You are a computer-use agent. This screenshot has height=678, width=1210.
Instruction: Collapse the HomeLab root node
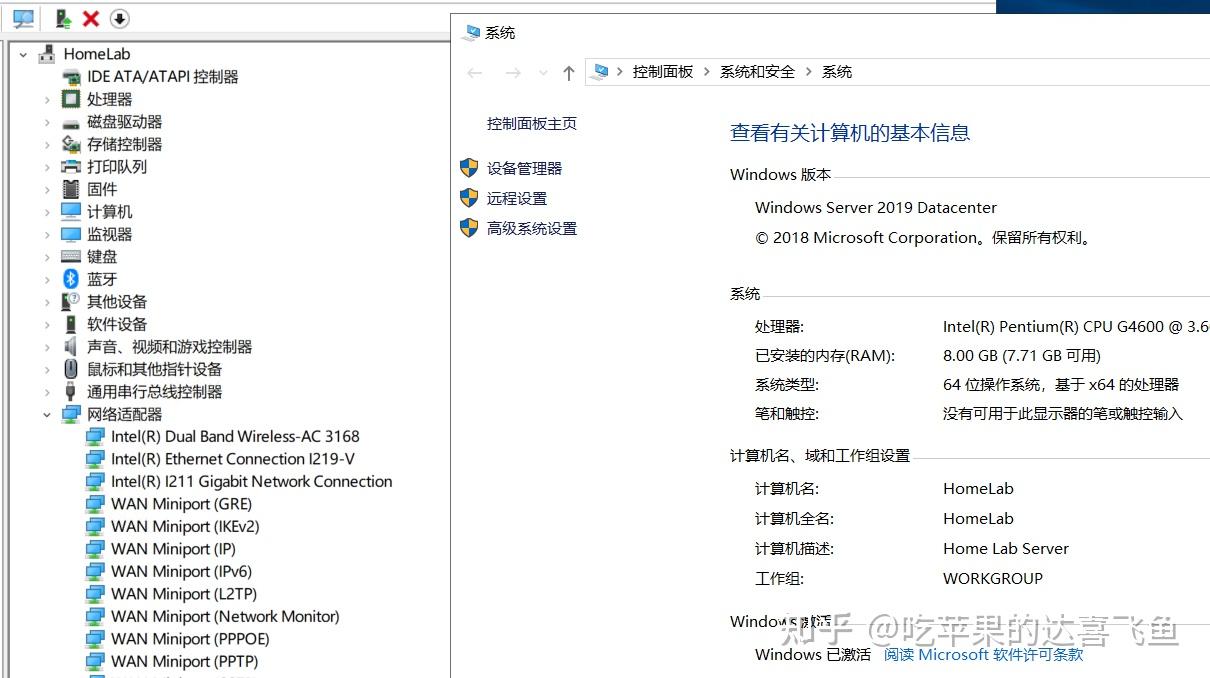[22, 53]
